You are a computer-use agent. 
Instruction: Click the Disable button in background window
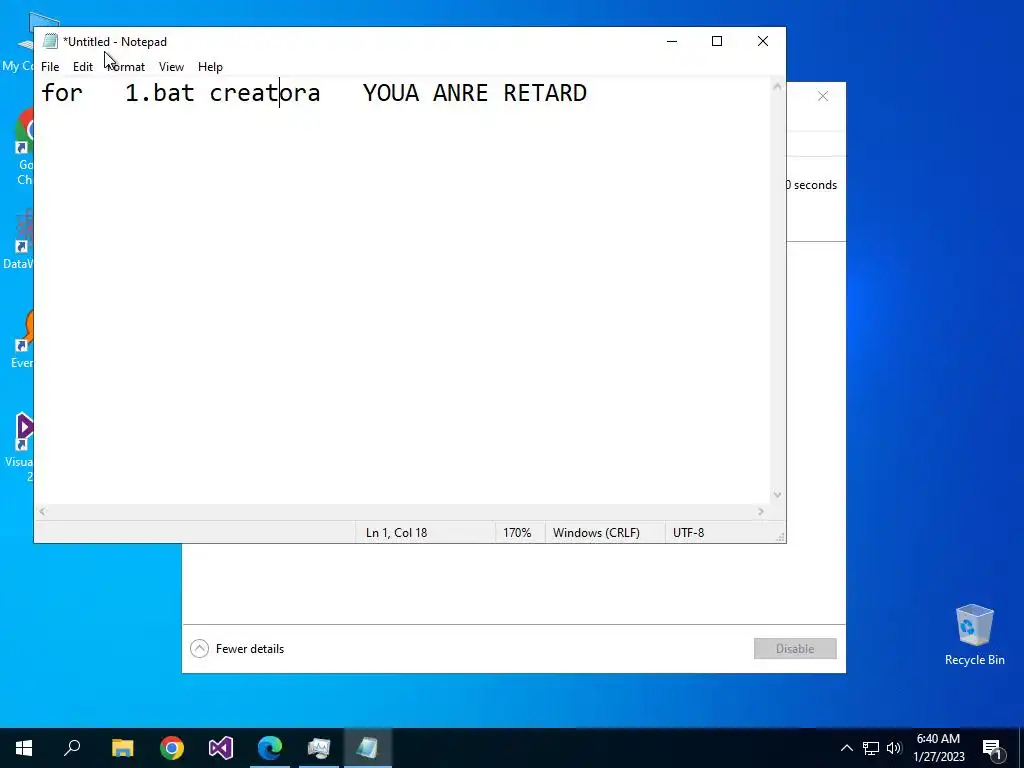(x=795, y=648)
